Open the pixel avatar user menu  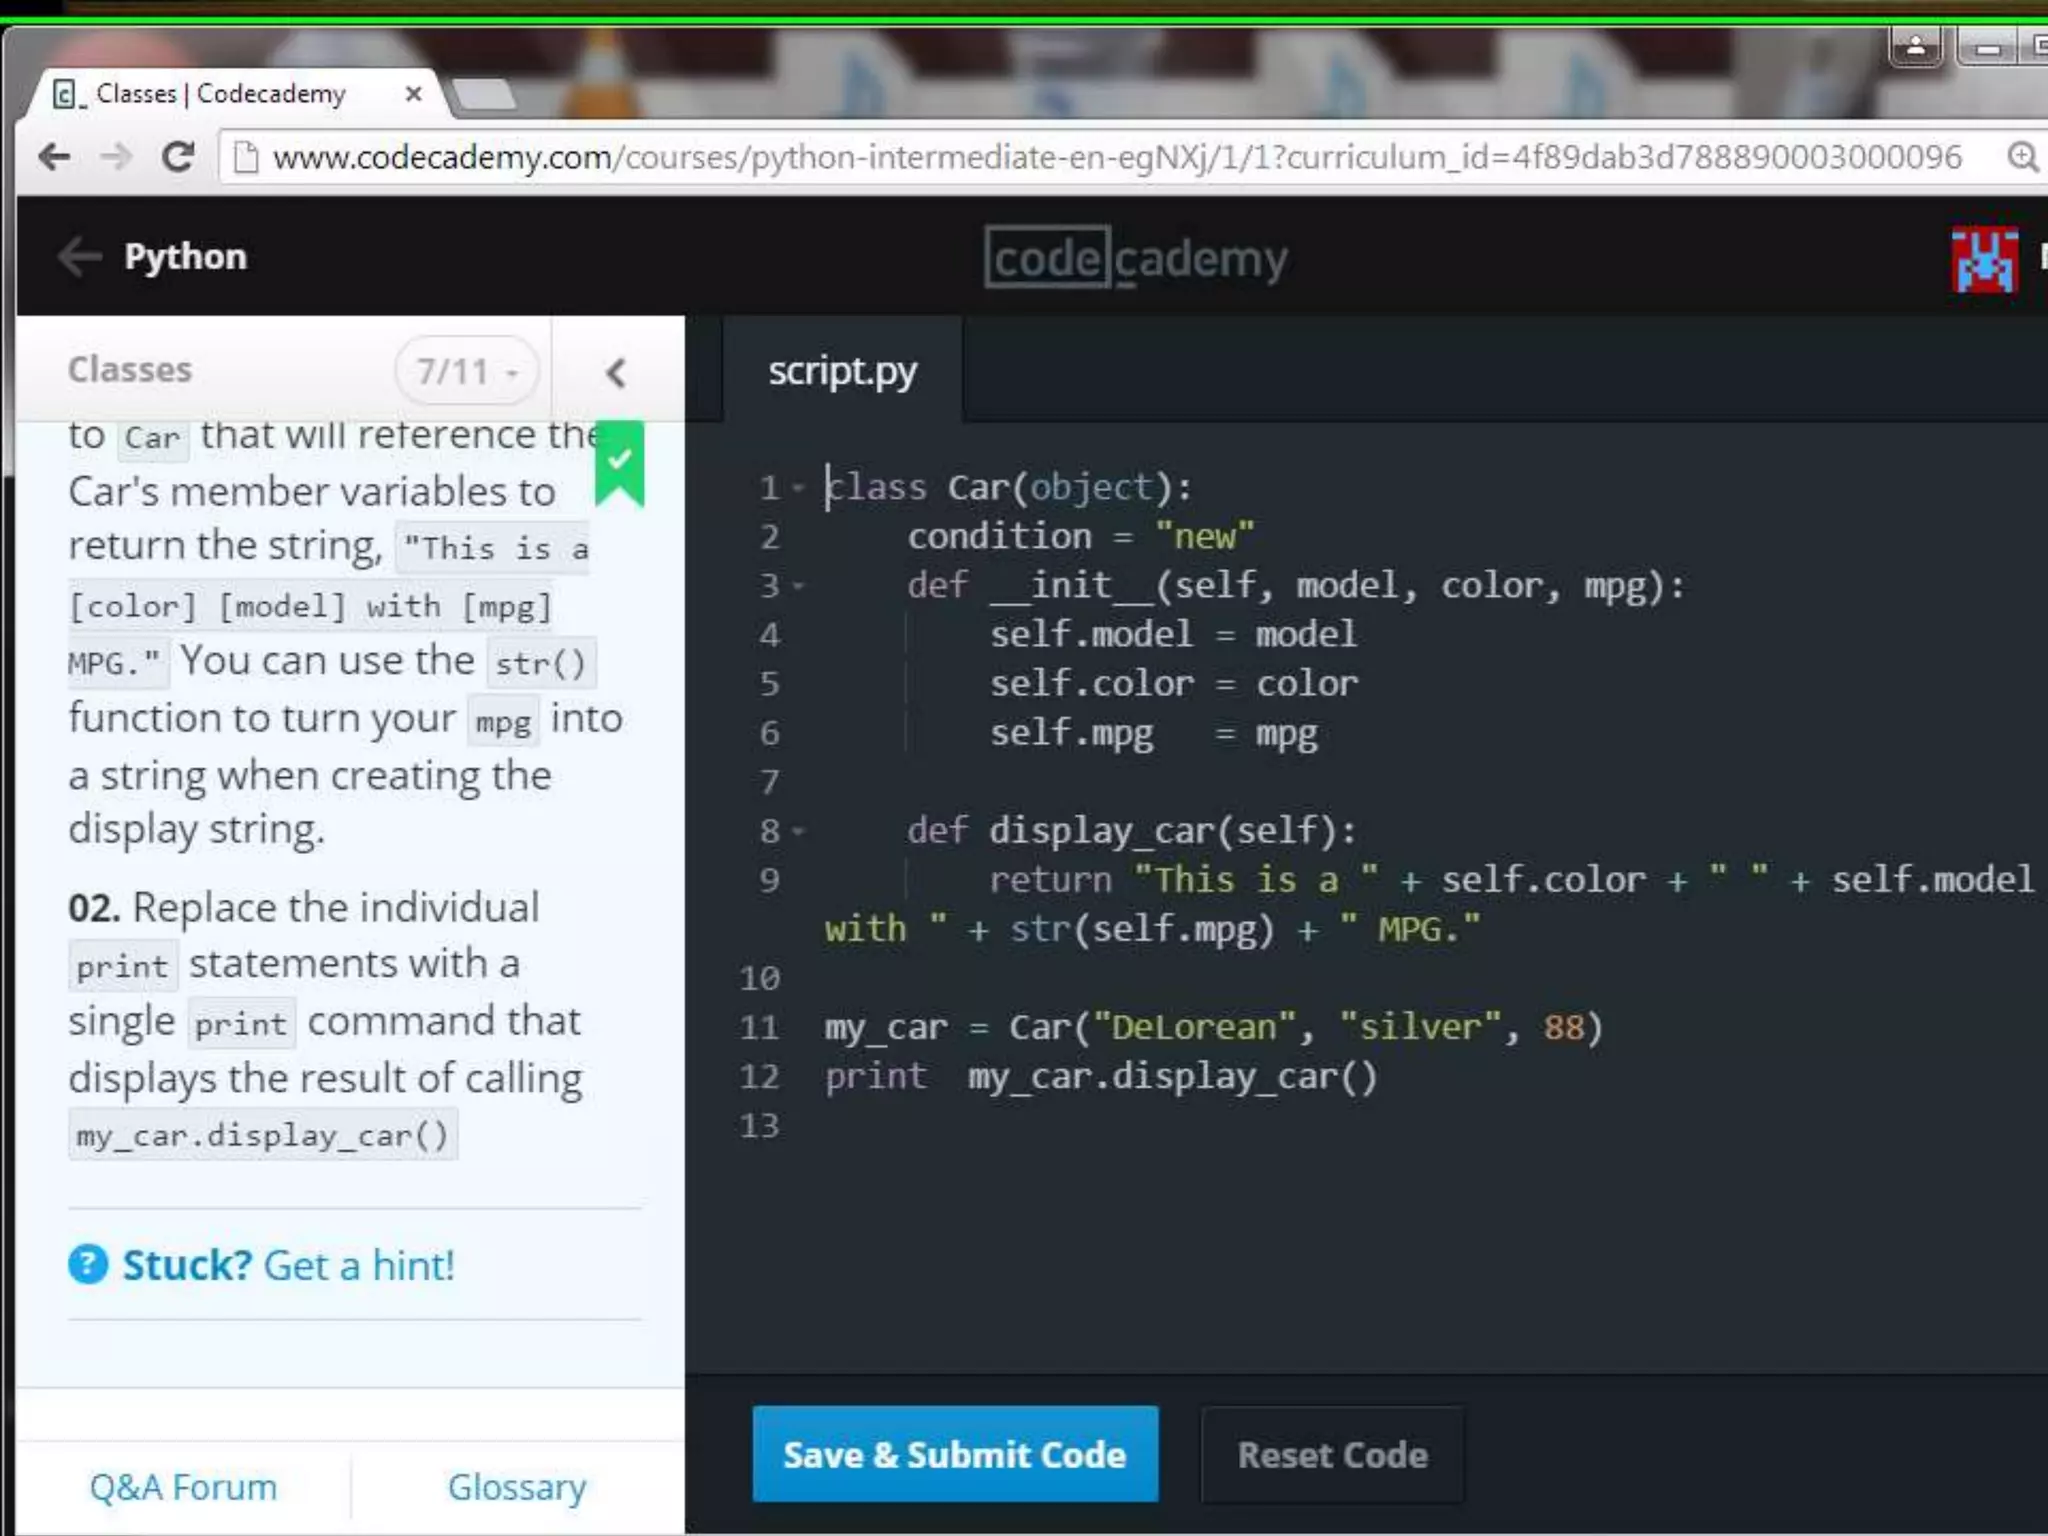(1984, 260)
